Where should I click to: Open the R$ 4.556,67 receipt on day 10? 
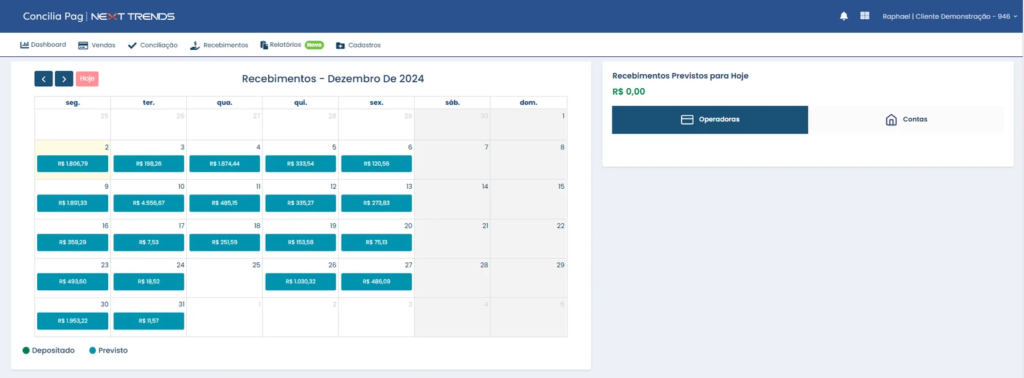point(149,203)
